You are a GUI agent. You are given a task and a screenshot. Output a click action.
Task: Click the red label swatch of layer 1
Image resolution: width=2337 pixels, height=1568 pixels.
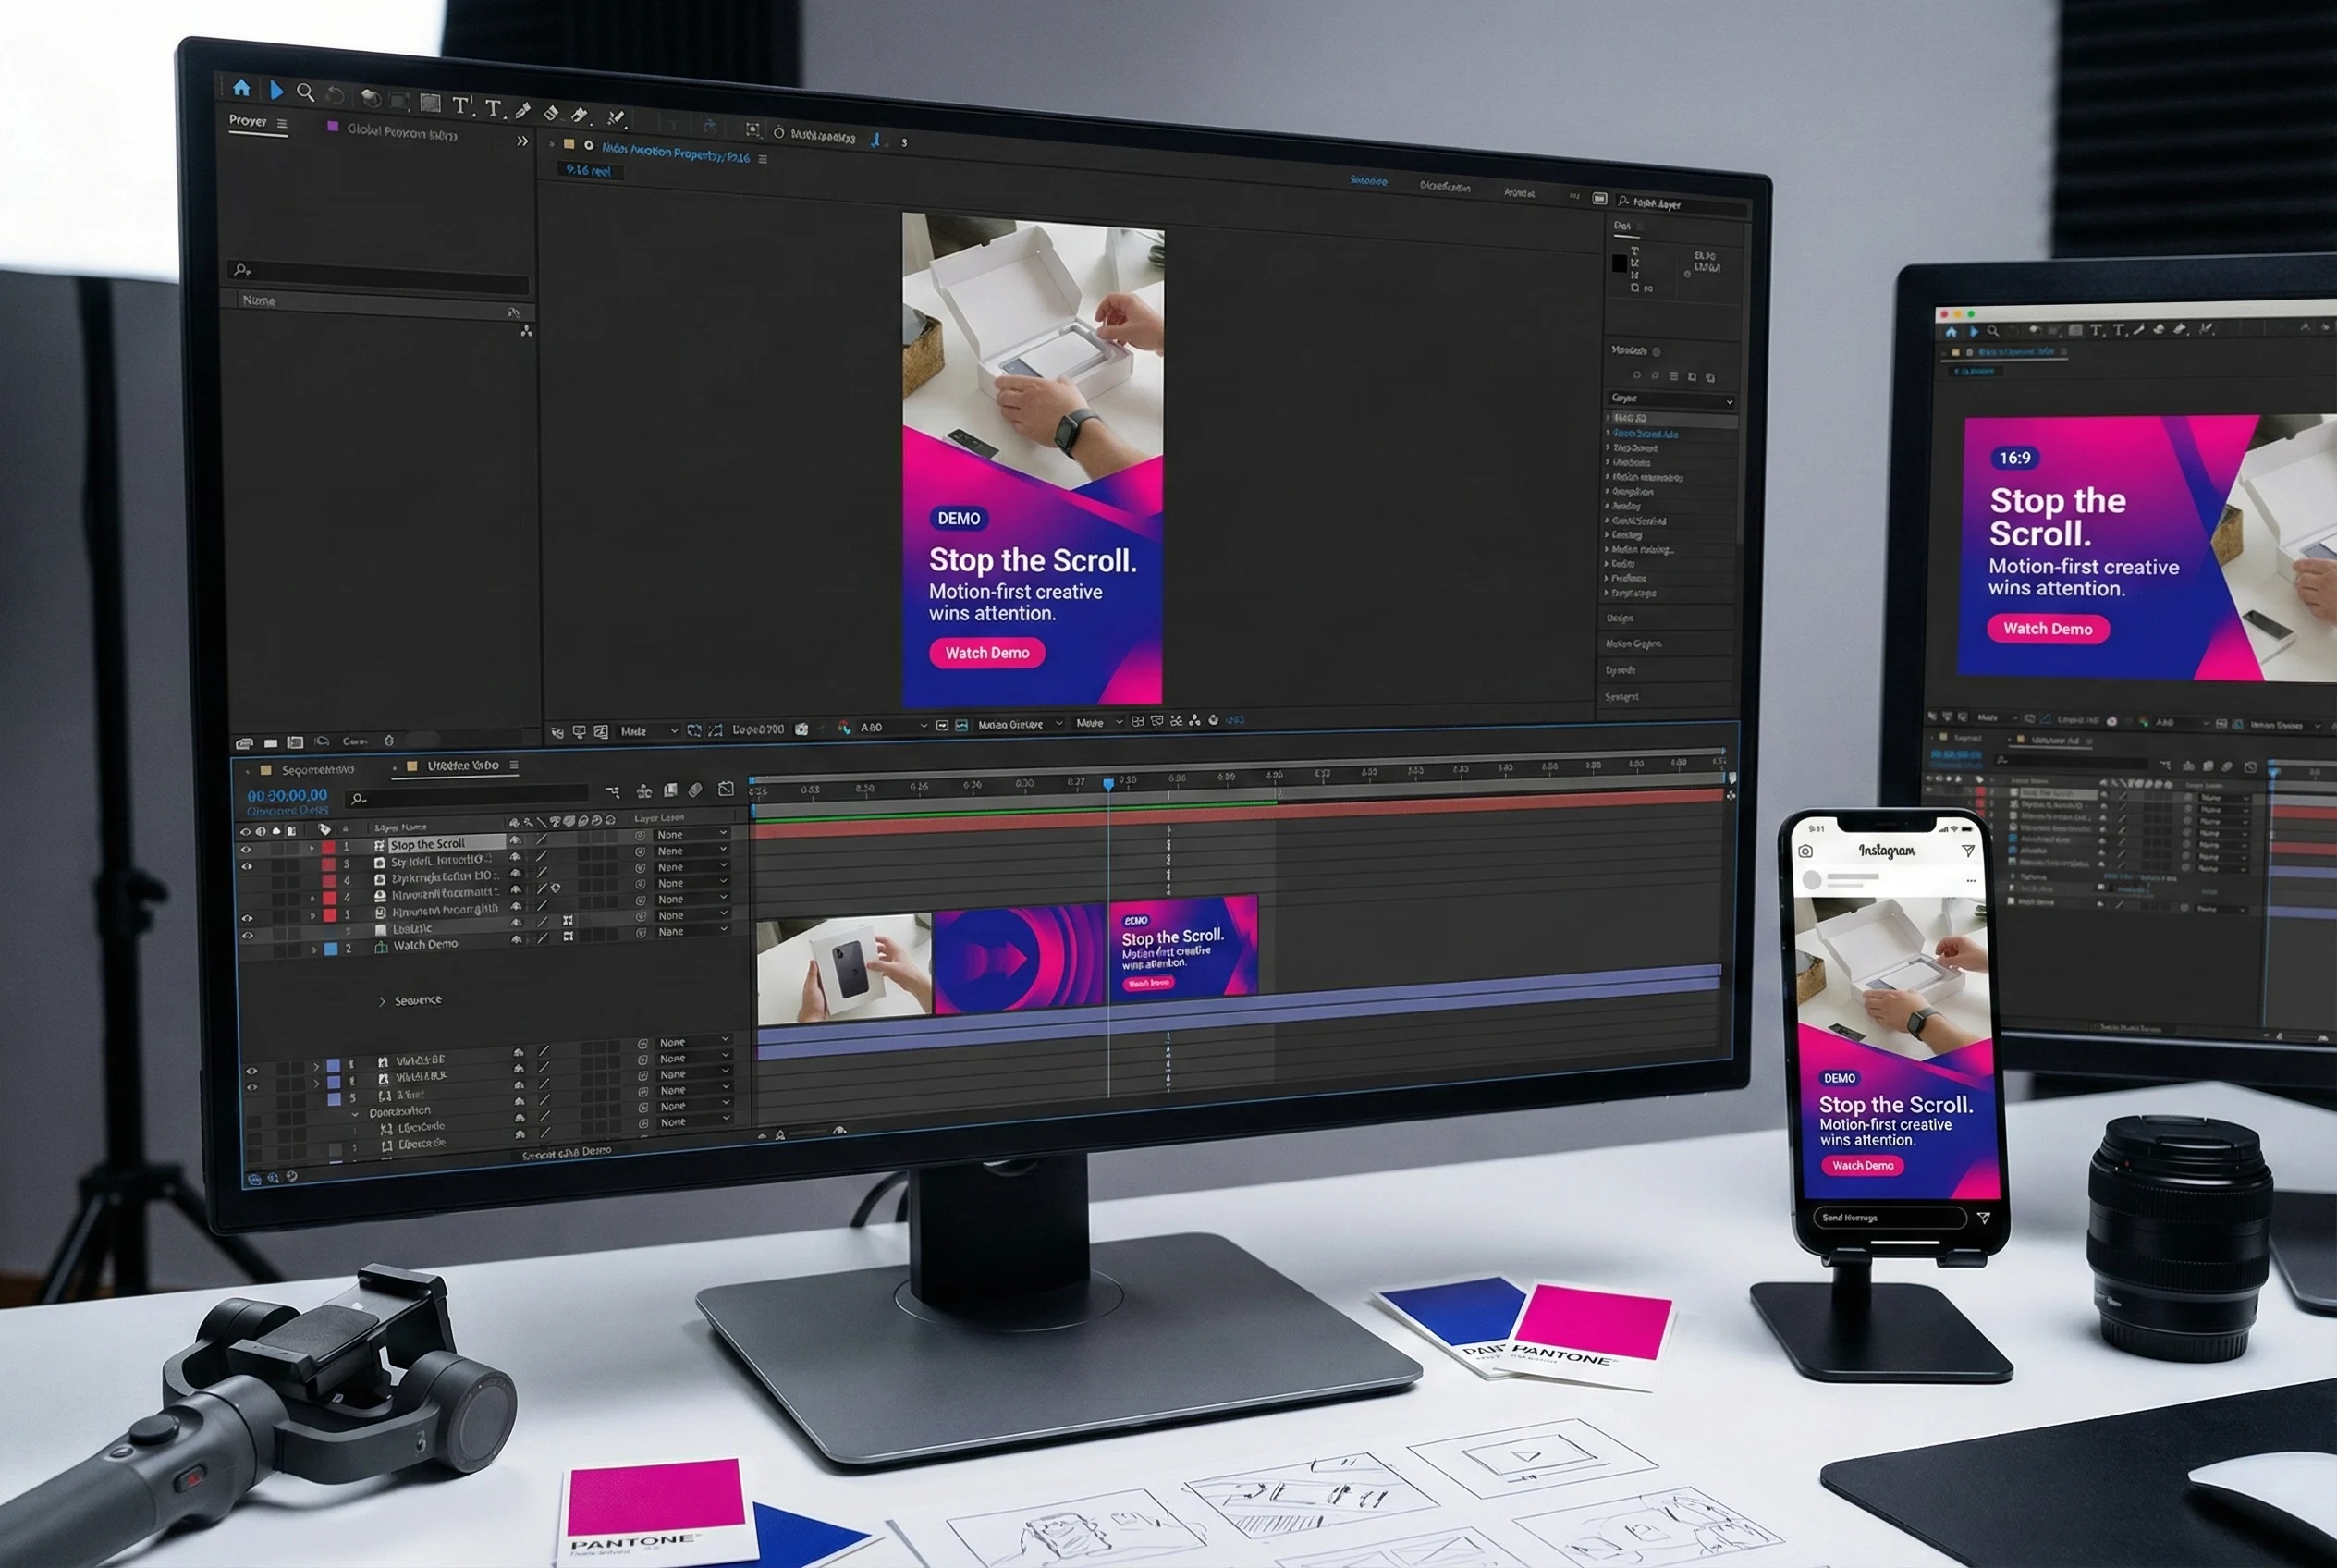pos(328,847)
